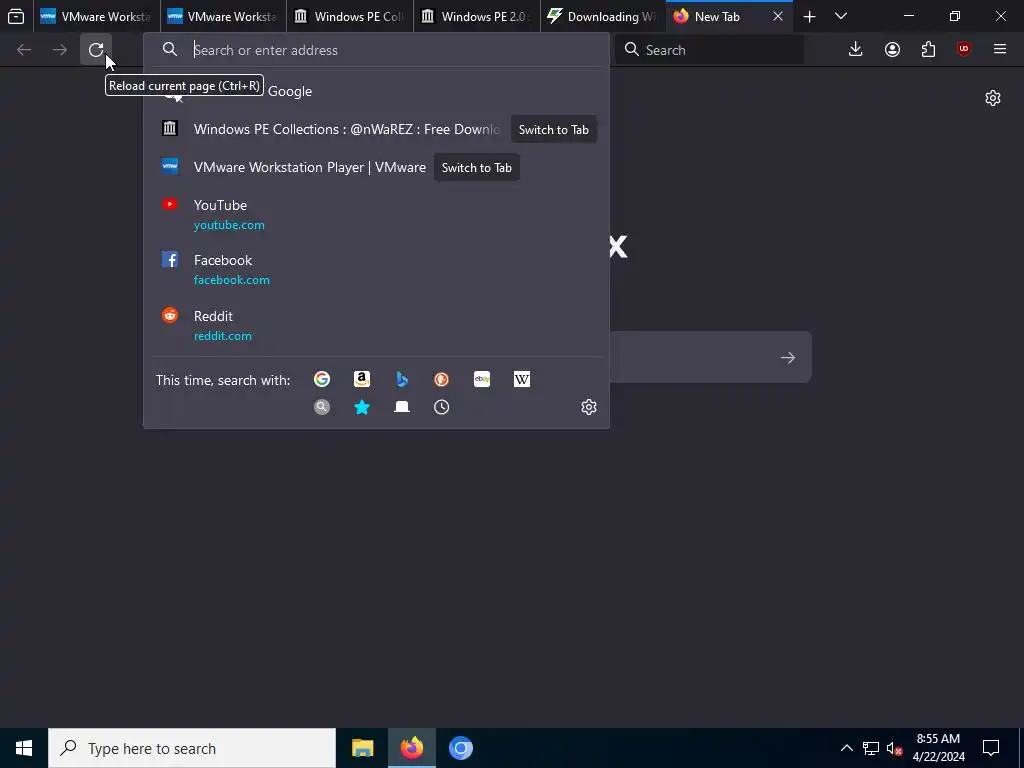The image size is (1024, 768).
Task: Switch to Tab for VMware Workstation Player
Action: tap(477, 167)
